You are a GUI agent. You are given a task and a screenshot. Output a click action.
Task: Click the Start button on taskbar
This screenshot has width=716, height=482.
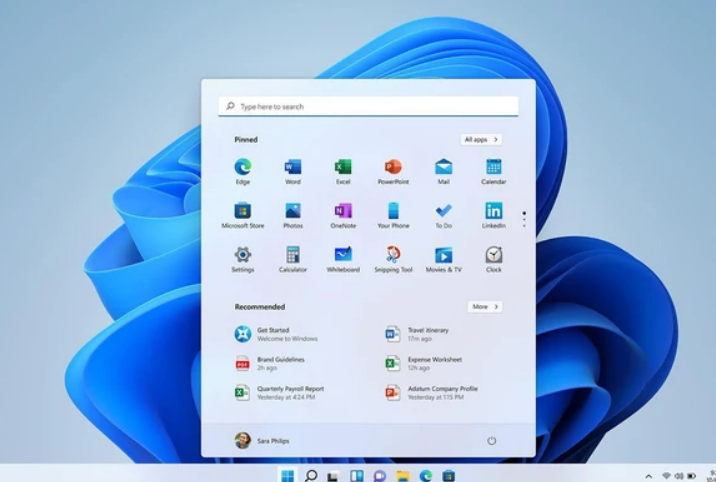[x=288, y=476]
